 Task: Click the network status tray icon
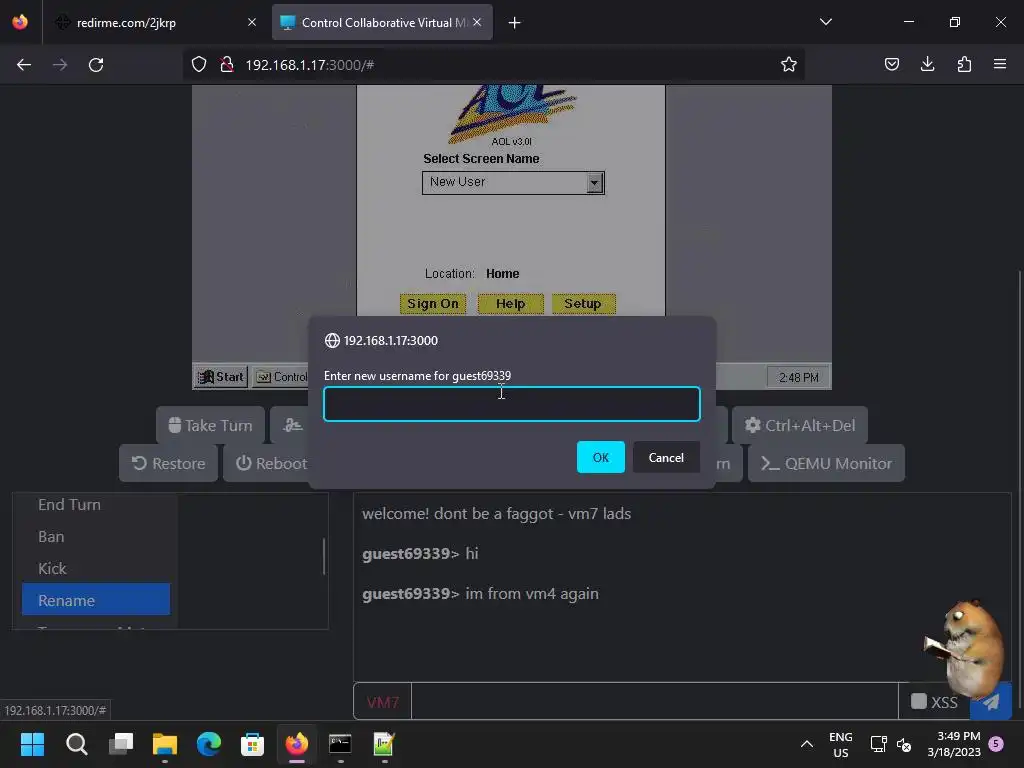click(x=878, y=744)
